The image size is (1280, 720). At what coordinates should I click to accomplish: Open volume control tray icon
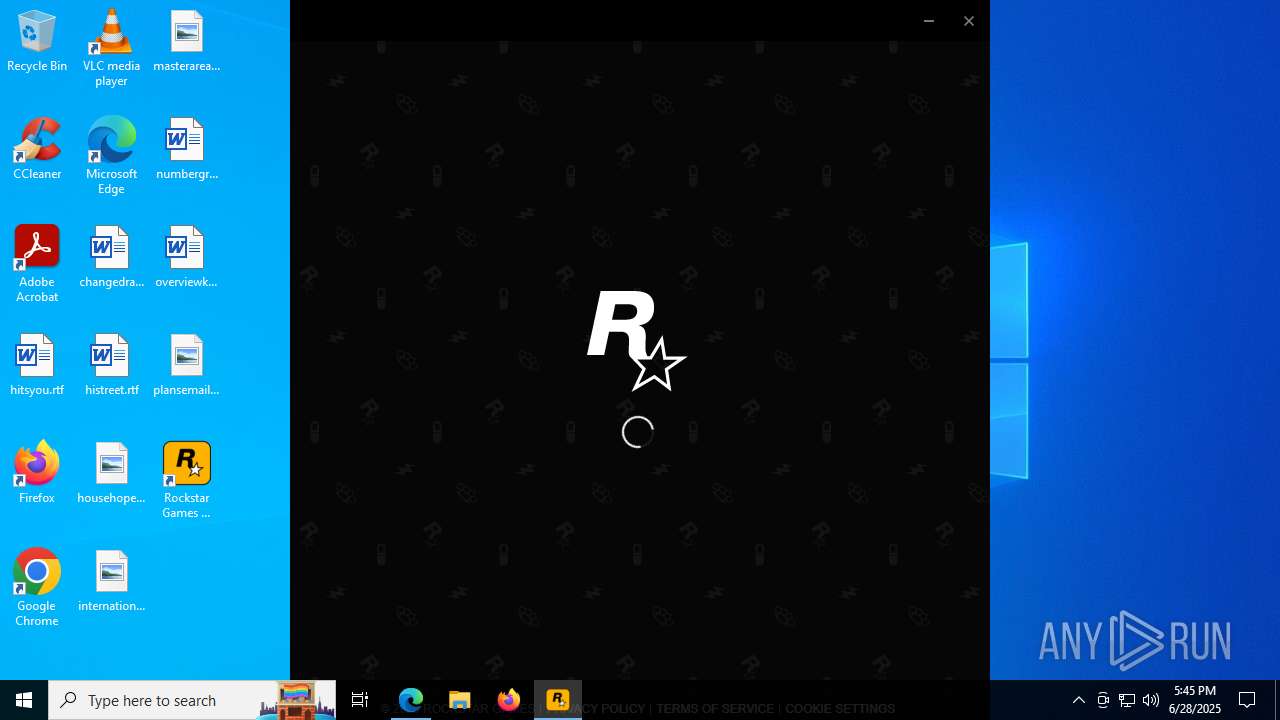click(1151, 700)
